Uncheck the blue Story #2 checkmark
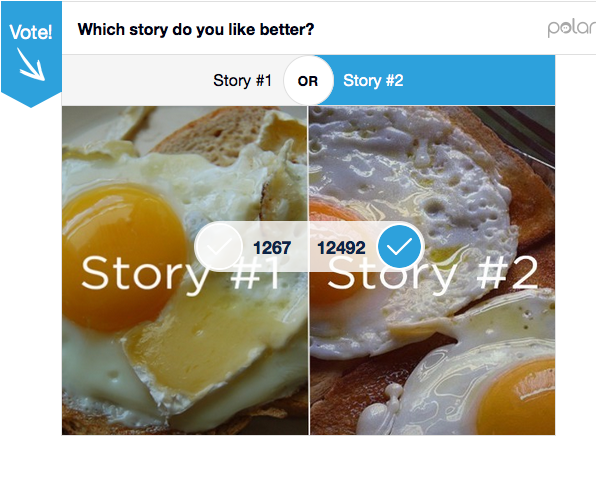The image size is (607, 477). coord(400,247)
